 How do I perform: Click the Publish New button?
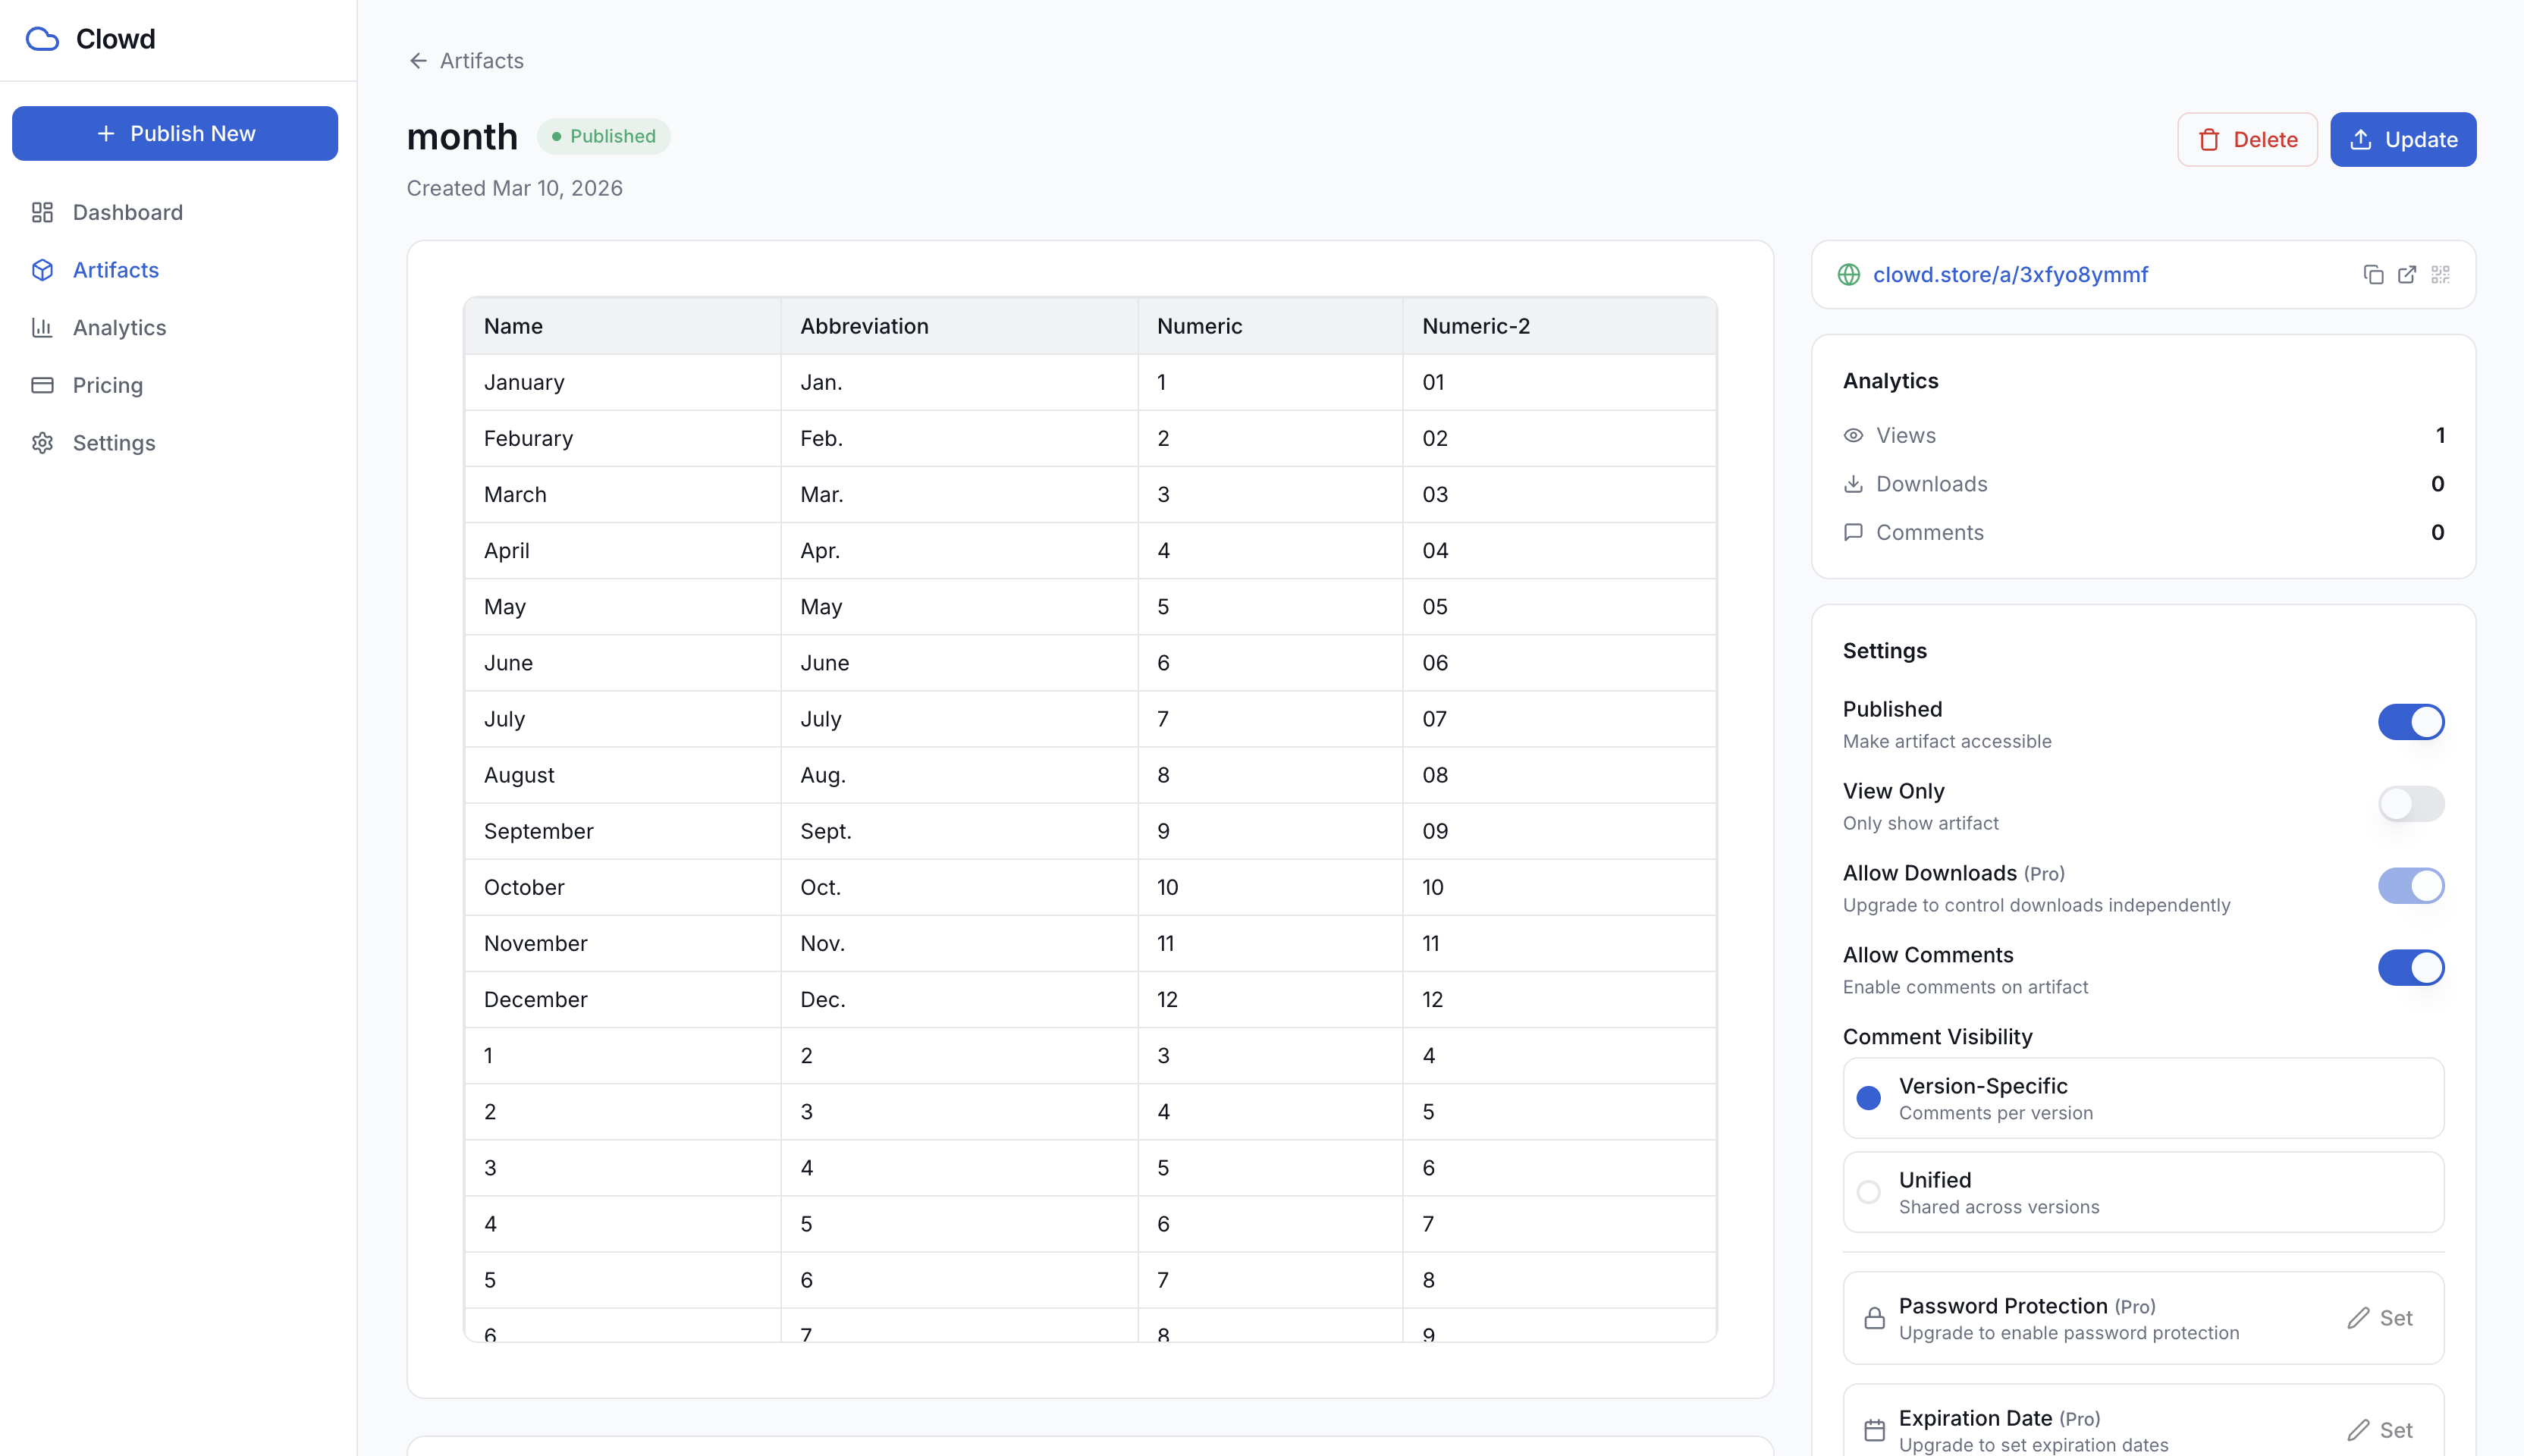pos(175,133)
